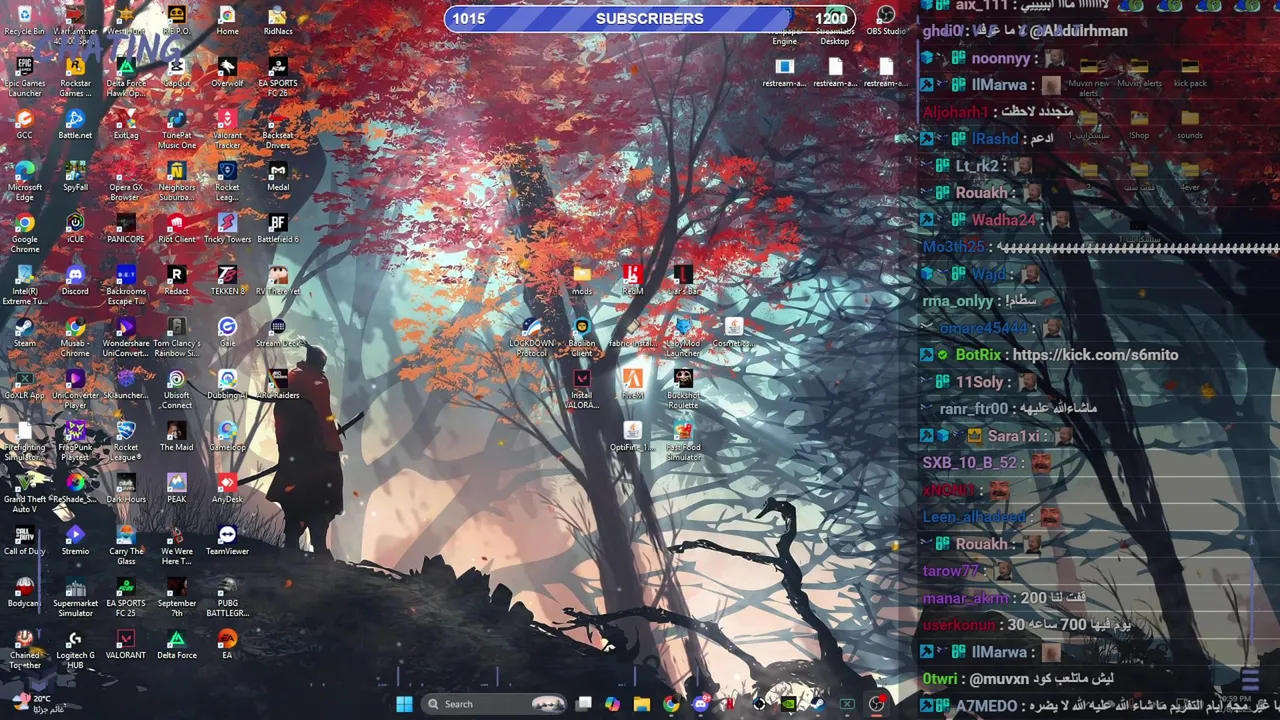Click the subscribers goal progress bar
1280x720 pixels.
(650, 18)
